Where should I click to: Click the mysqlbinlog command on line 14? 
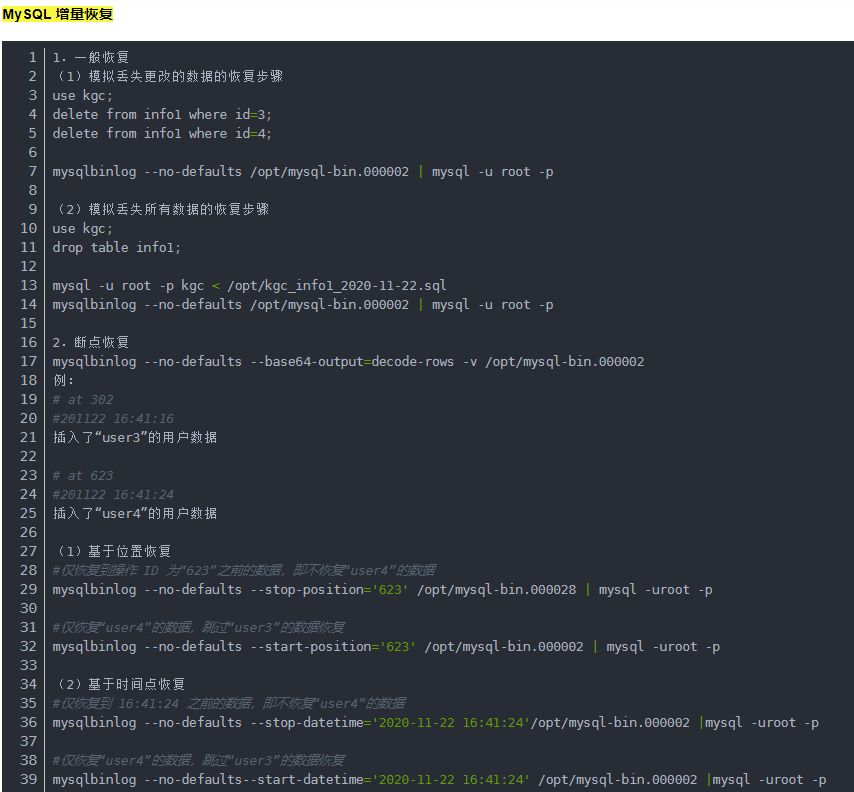(x=303, y=304)
